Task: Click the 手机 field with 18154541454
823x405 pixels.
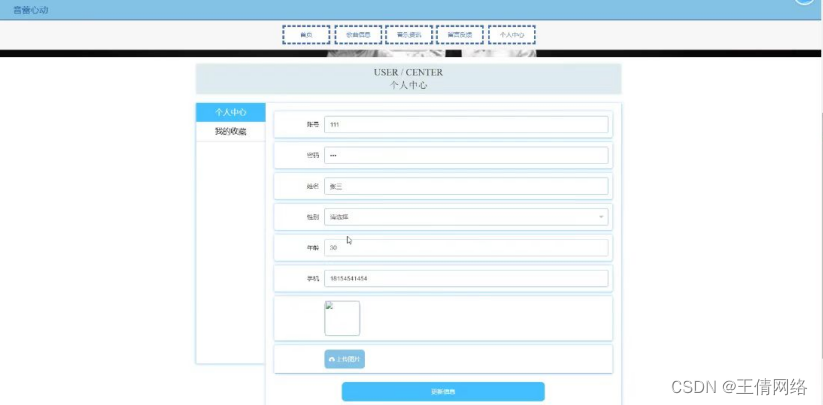Action: pos(466,279)
